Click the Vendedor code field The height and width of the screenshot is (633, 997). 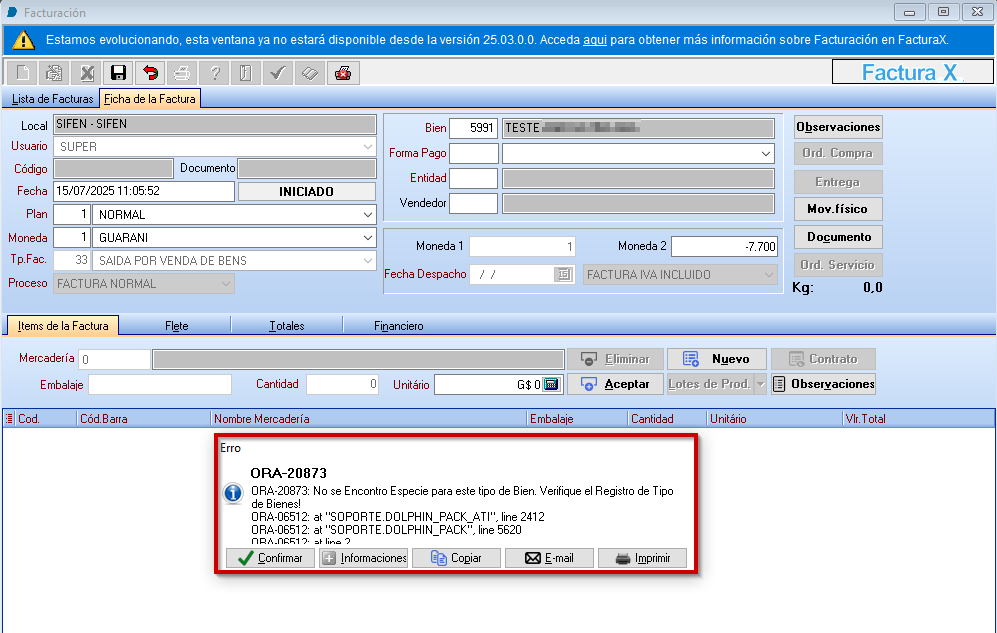coord(474,203)
